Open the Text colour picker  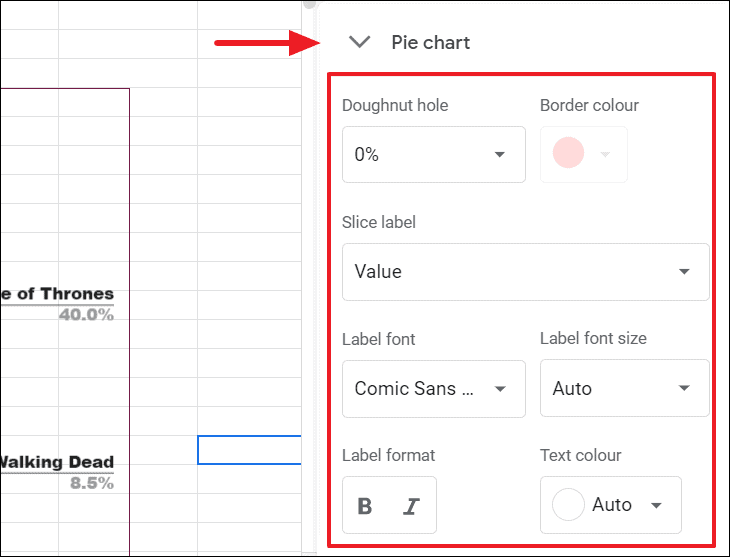click(610, 505)
